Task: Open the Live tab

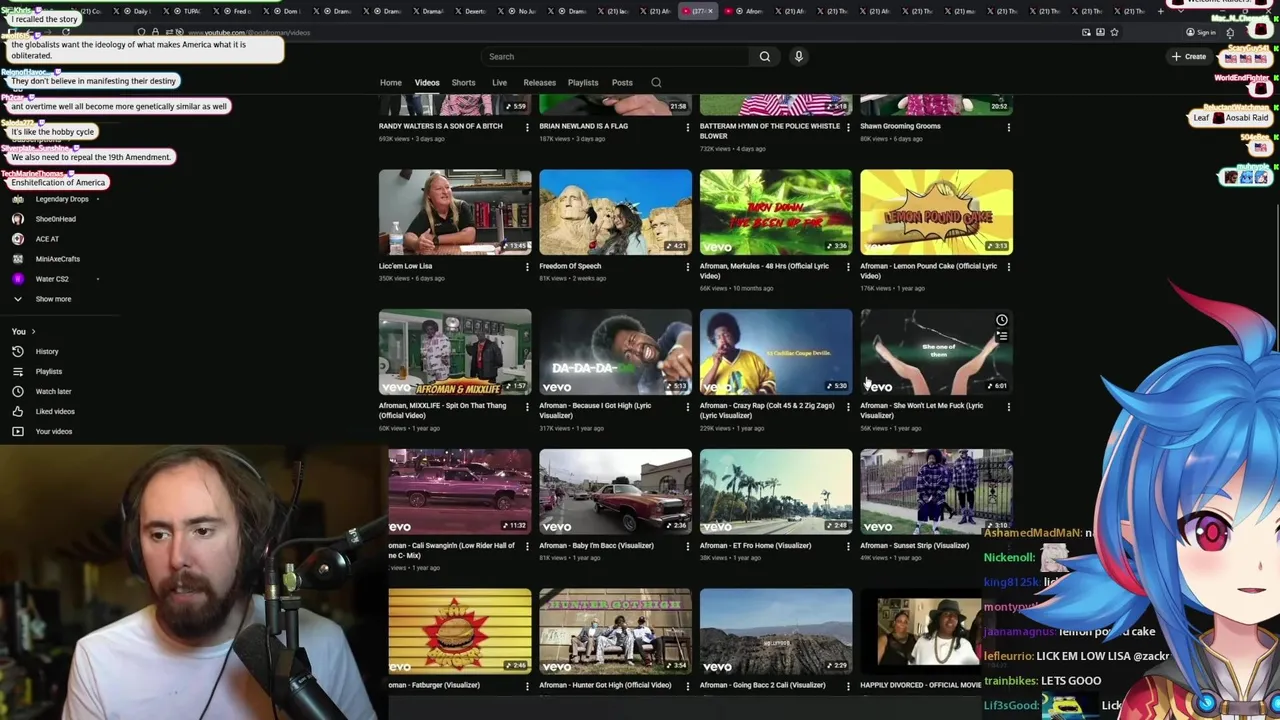Action: (x=499, y=83)
